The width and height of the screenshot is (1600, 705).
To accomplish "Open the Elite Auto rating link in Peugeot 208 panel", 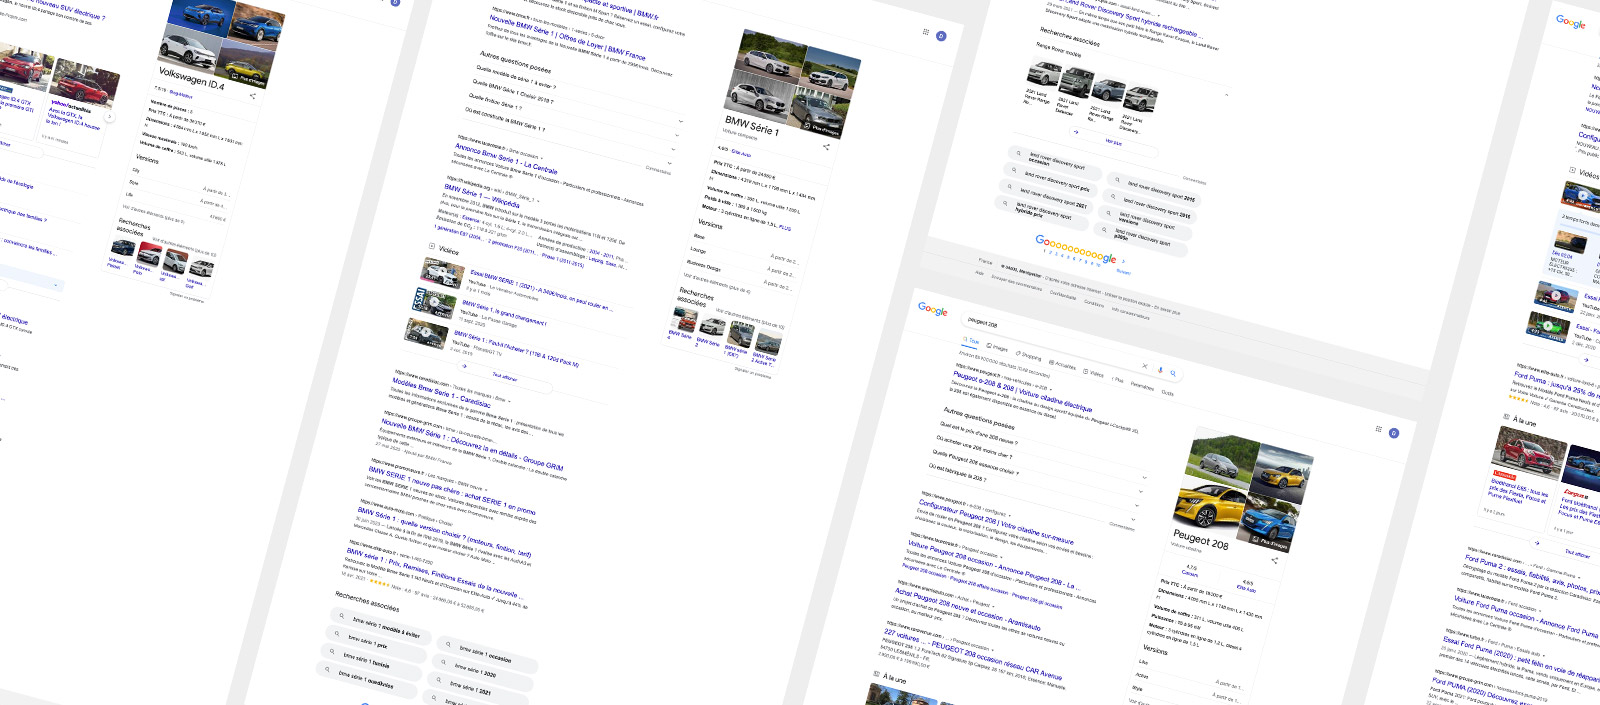I will point(1246,589).
